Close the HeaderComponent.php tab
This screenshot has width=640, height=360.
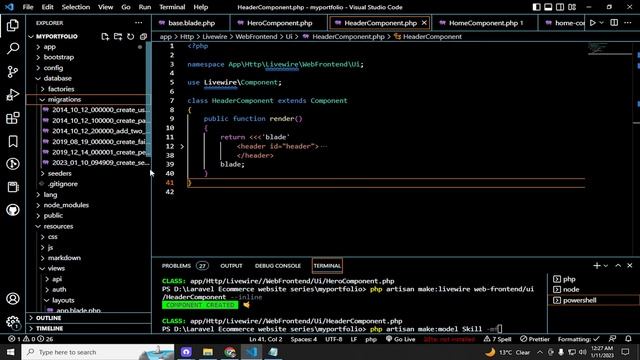(x=424, y=23)
